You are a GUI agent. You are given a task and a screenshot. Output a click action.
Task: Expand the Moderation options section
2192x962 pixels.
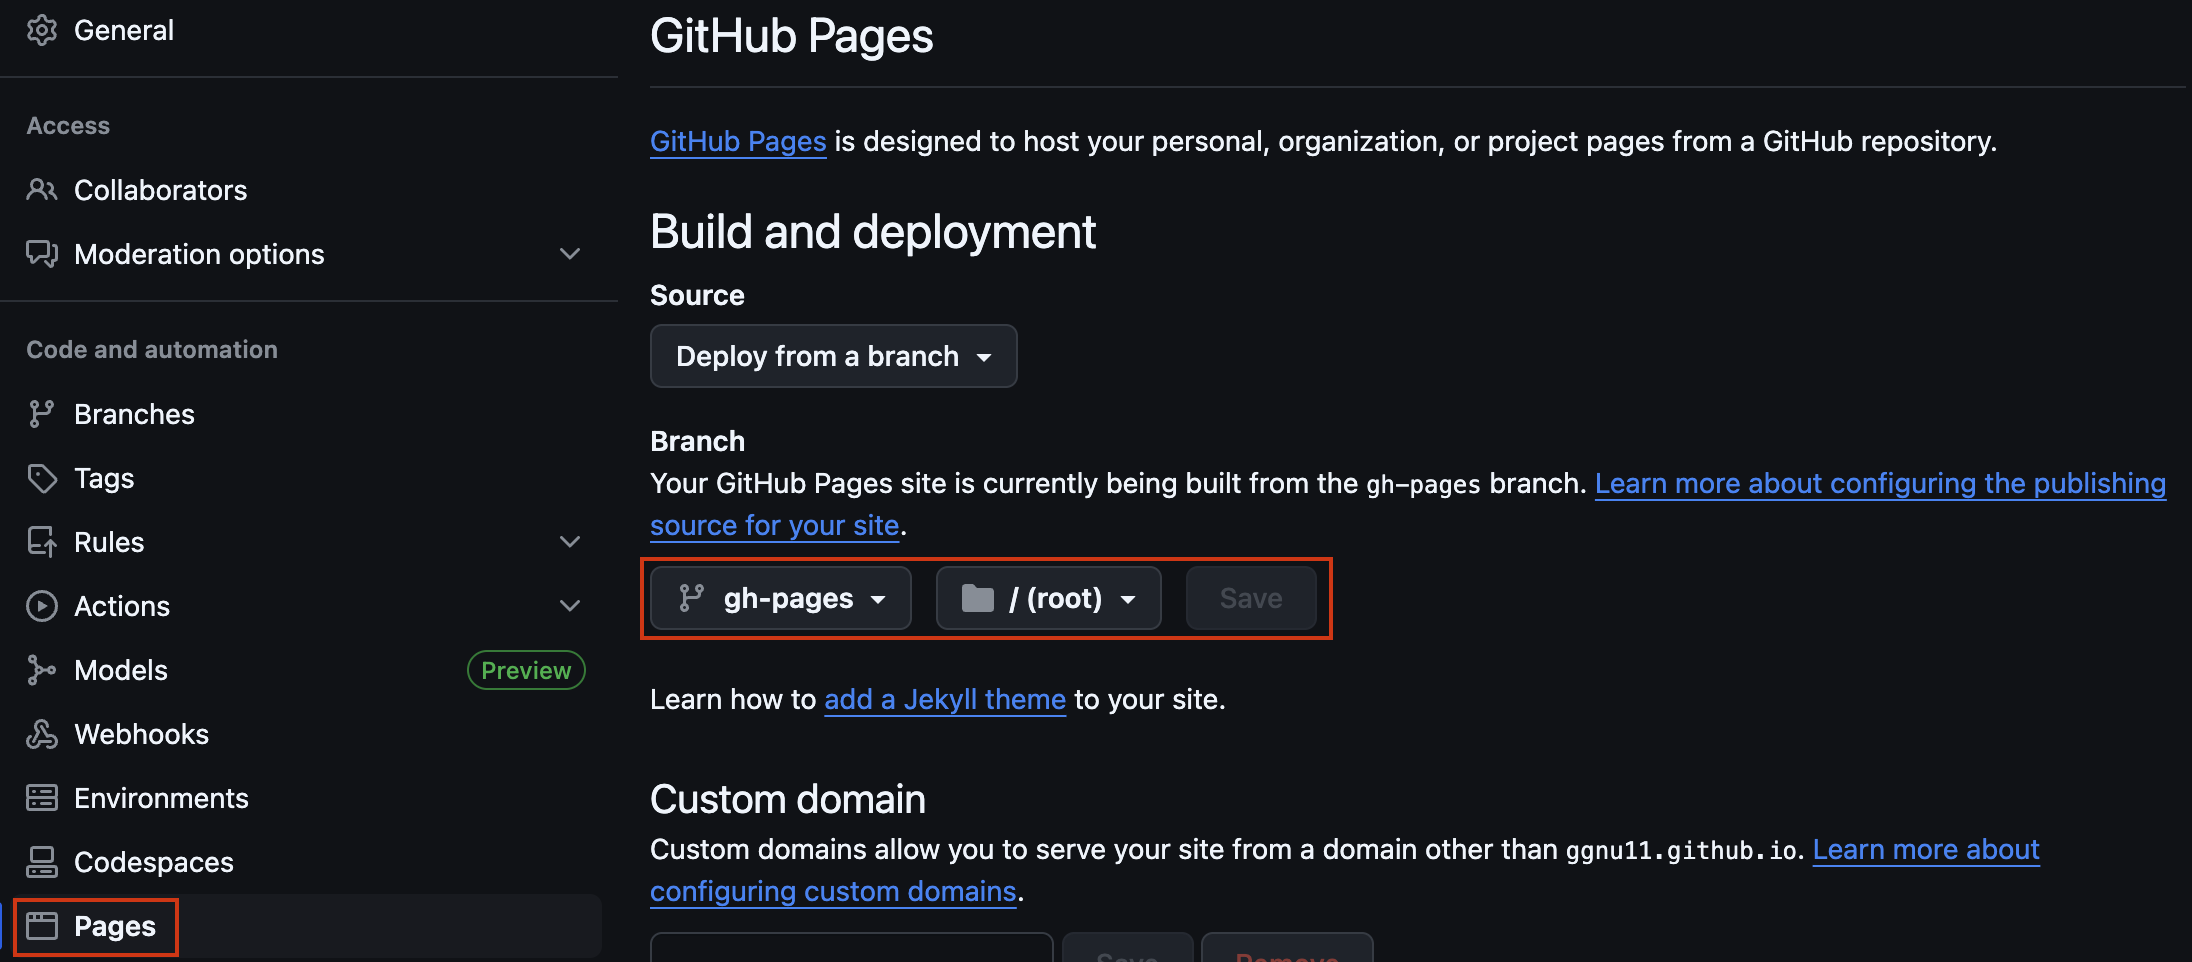pos(569,254)
